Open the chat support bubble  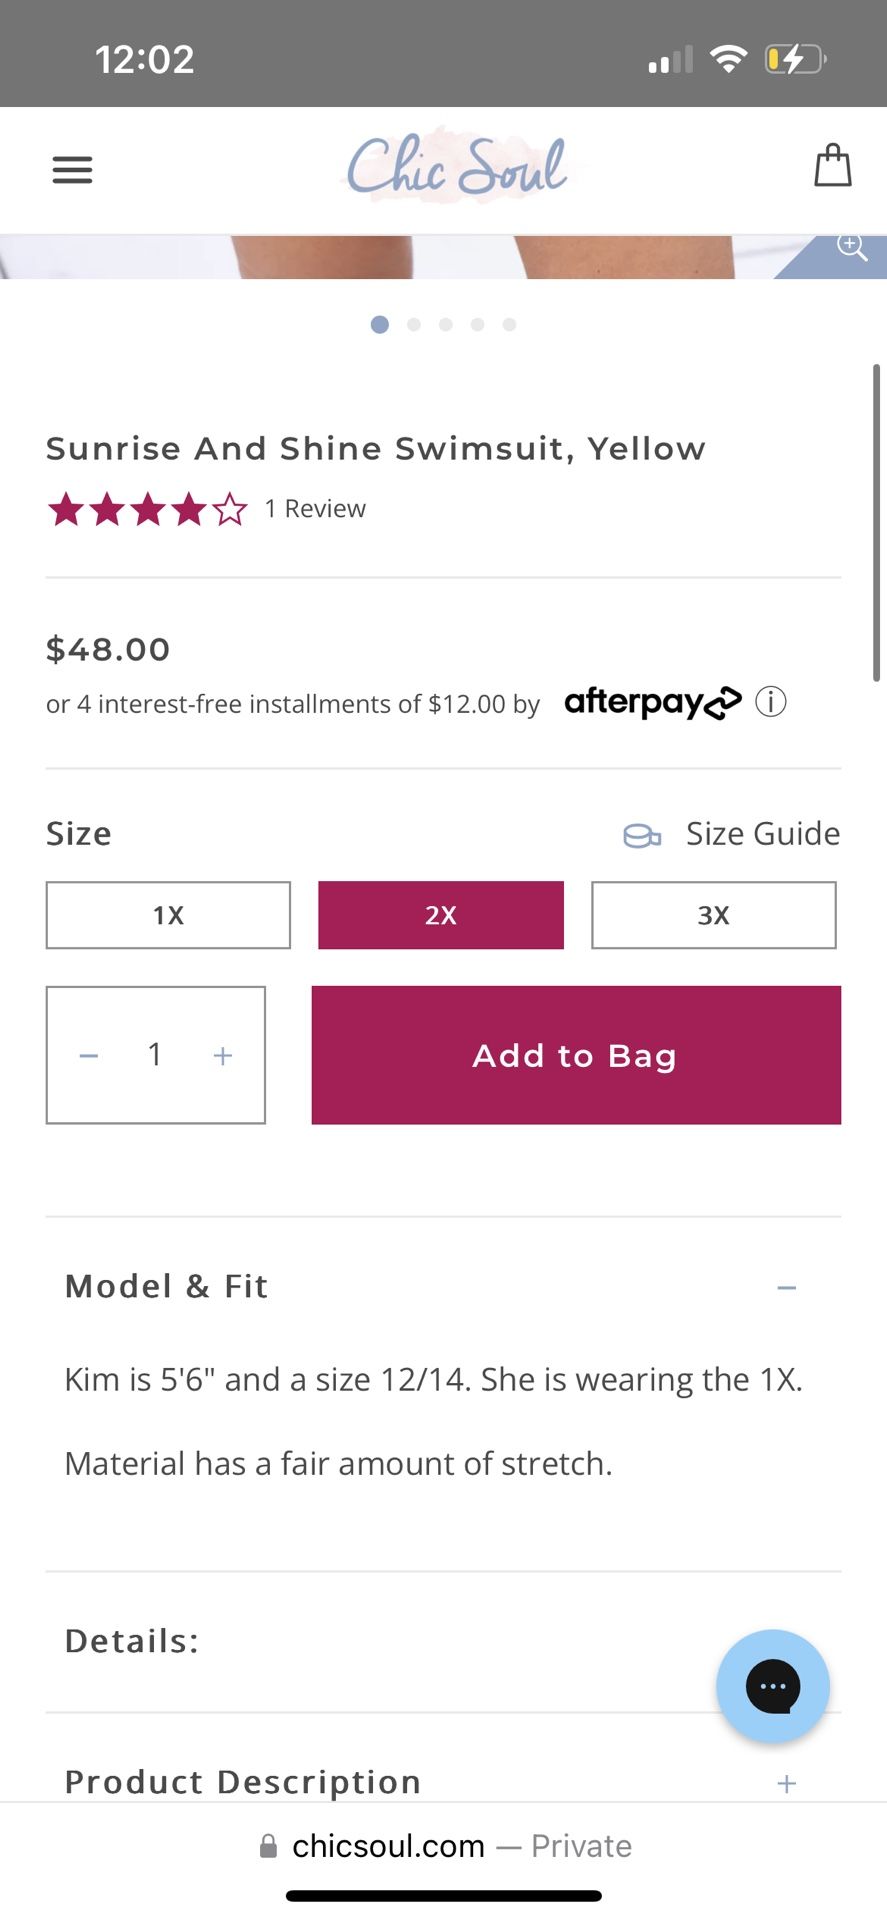pyautogui.click(x=773, y=1686)
